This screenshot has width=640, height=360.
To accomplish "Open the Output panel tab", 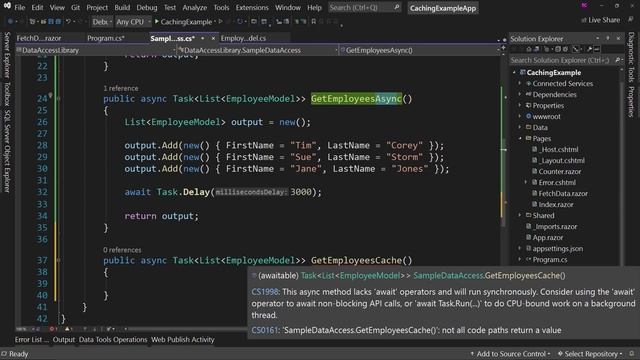I will pyautogui.click(x=64, y=340).
